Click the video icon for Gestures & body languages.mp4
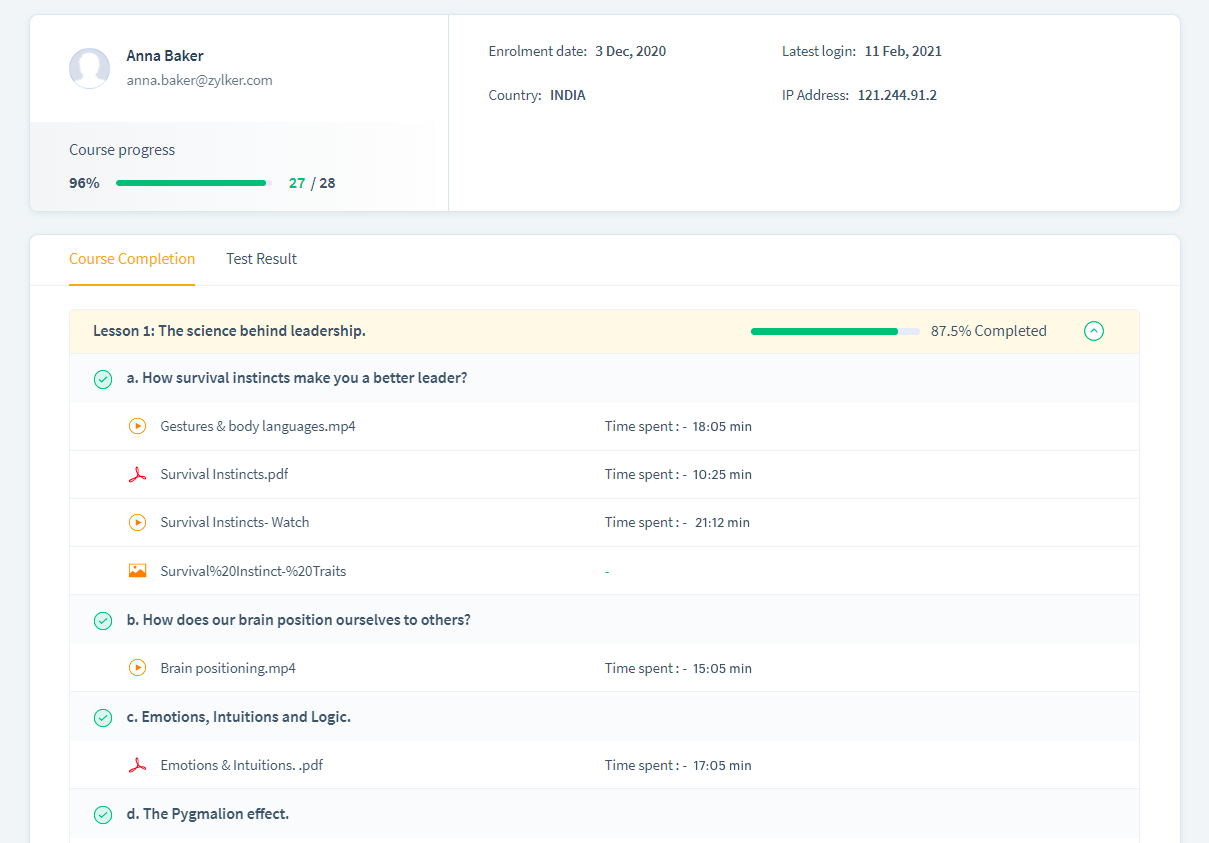1209x843 pixels. coord(138,426)
